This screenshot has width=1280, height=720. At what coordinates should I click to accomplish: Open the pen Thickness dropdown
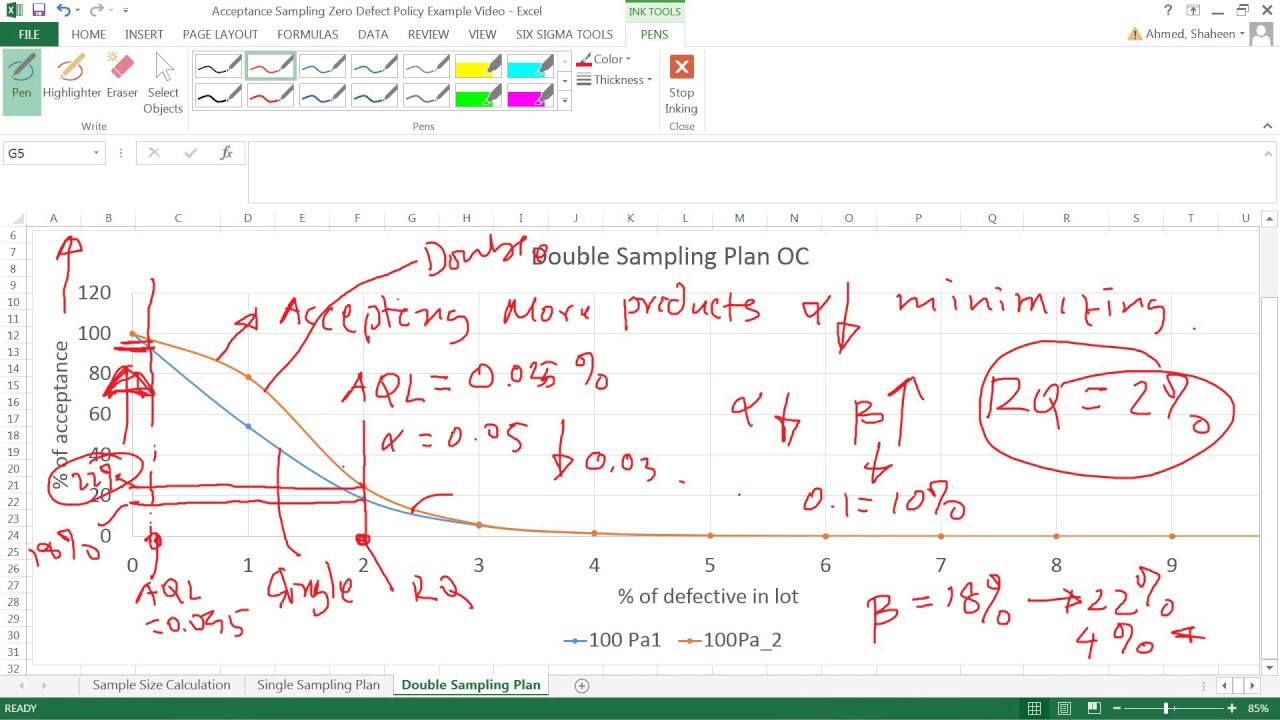[x=614, y=80]
